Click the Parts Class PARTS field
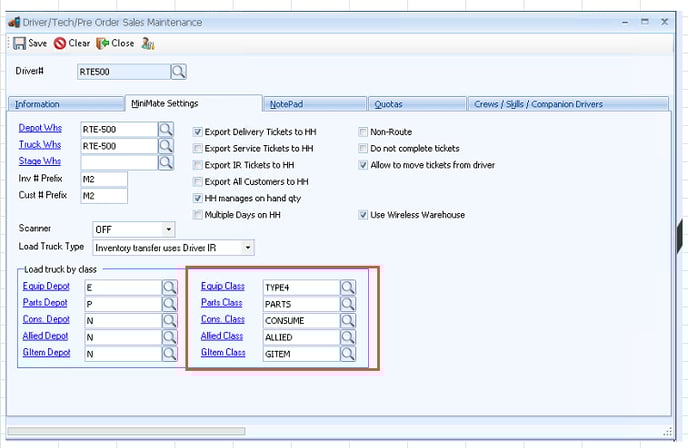Viewport: 688px width, 448px height. pos(301,304)
